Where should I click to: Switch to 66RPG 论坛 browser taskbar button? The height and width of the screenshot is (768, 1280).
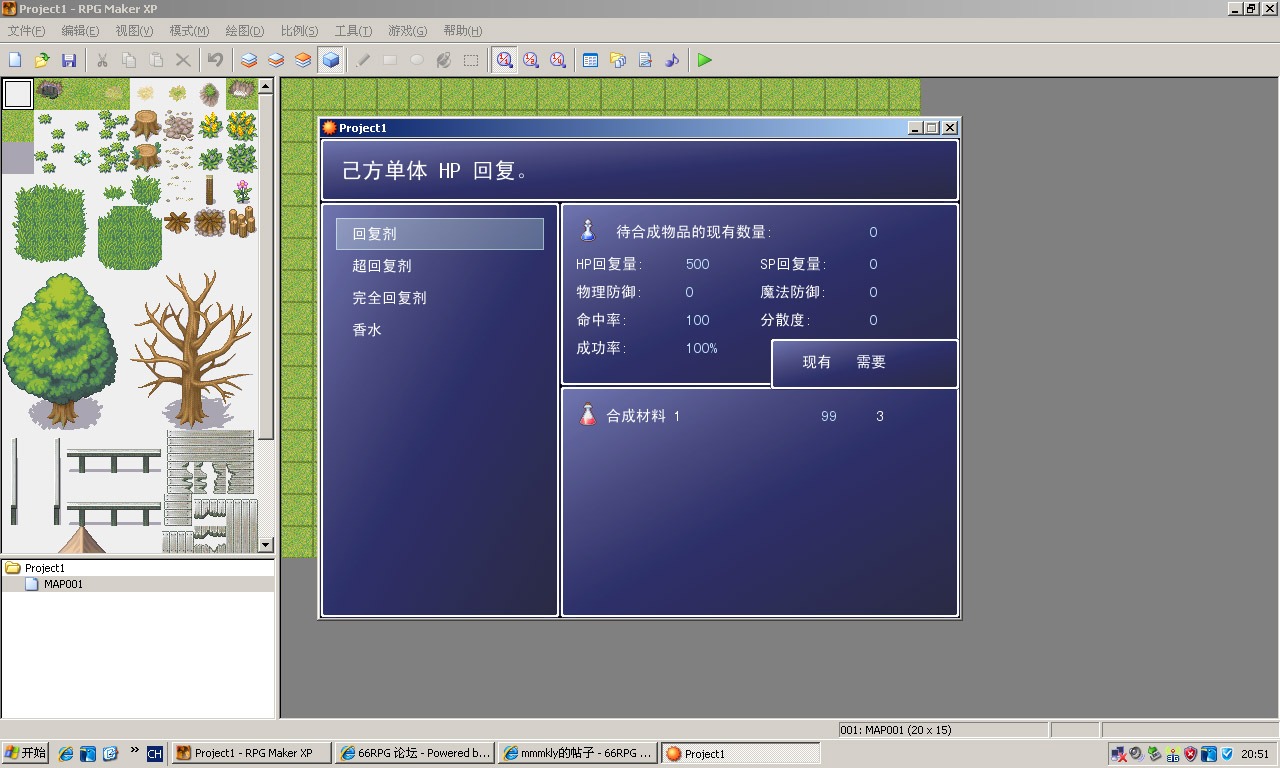415,753
